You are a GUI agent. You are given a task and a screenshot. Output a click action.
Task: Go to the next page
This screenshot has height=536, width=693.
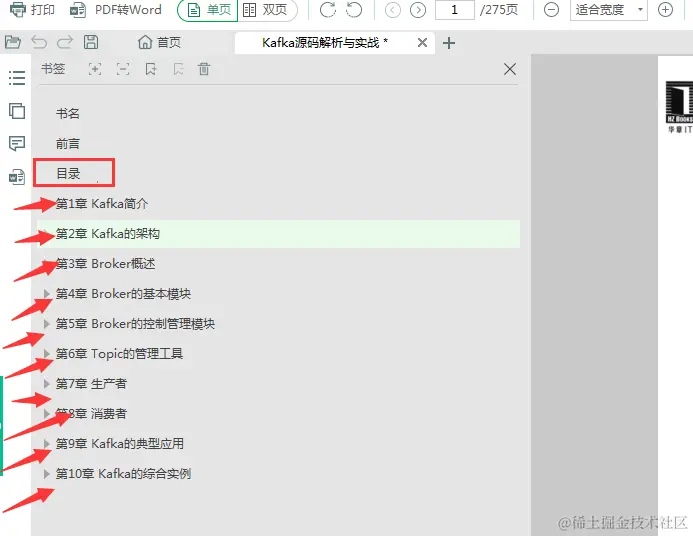[418, 10]
